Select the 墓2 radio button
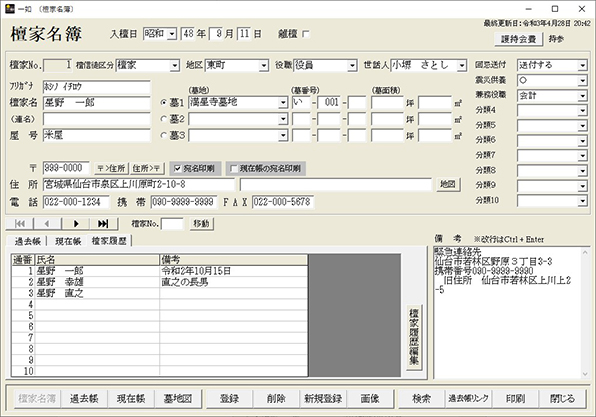Image resolution: width=596 pixels, height=417 pixels. [164, 119]
